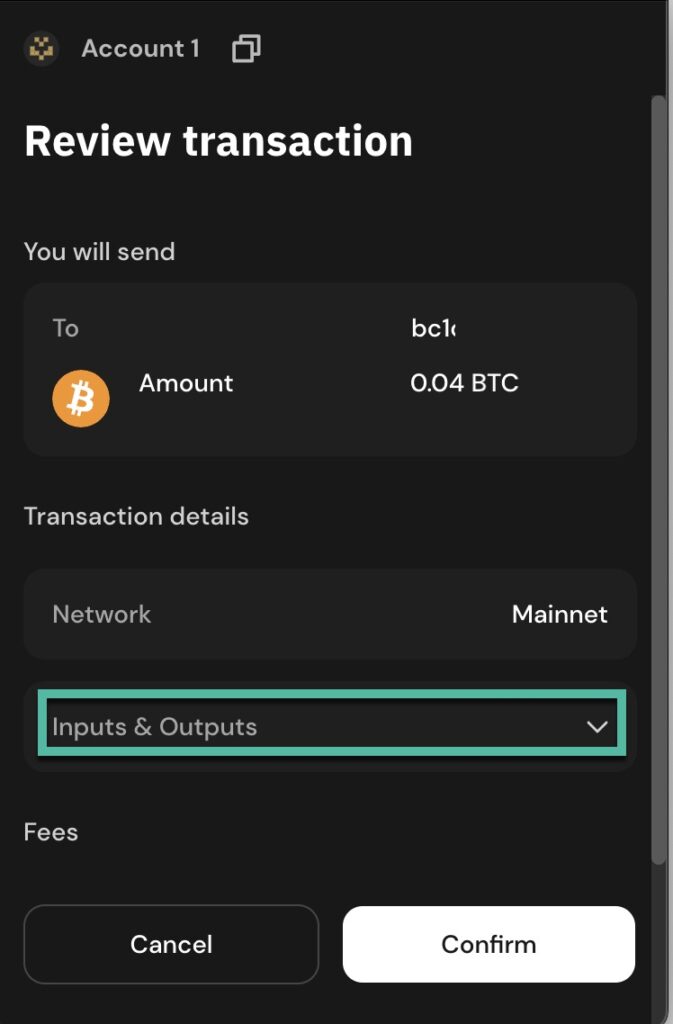Click the Fees section heading

click(51, 832)
